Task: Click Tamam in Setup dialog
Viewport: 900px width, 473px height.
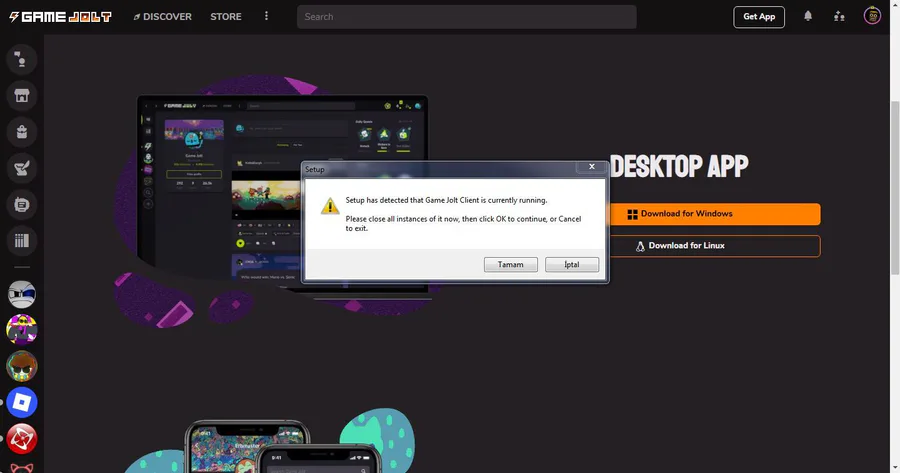Action: tap(511, 265)
